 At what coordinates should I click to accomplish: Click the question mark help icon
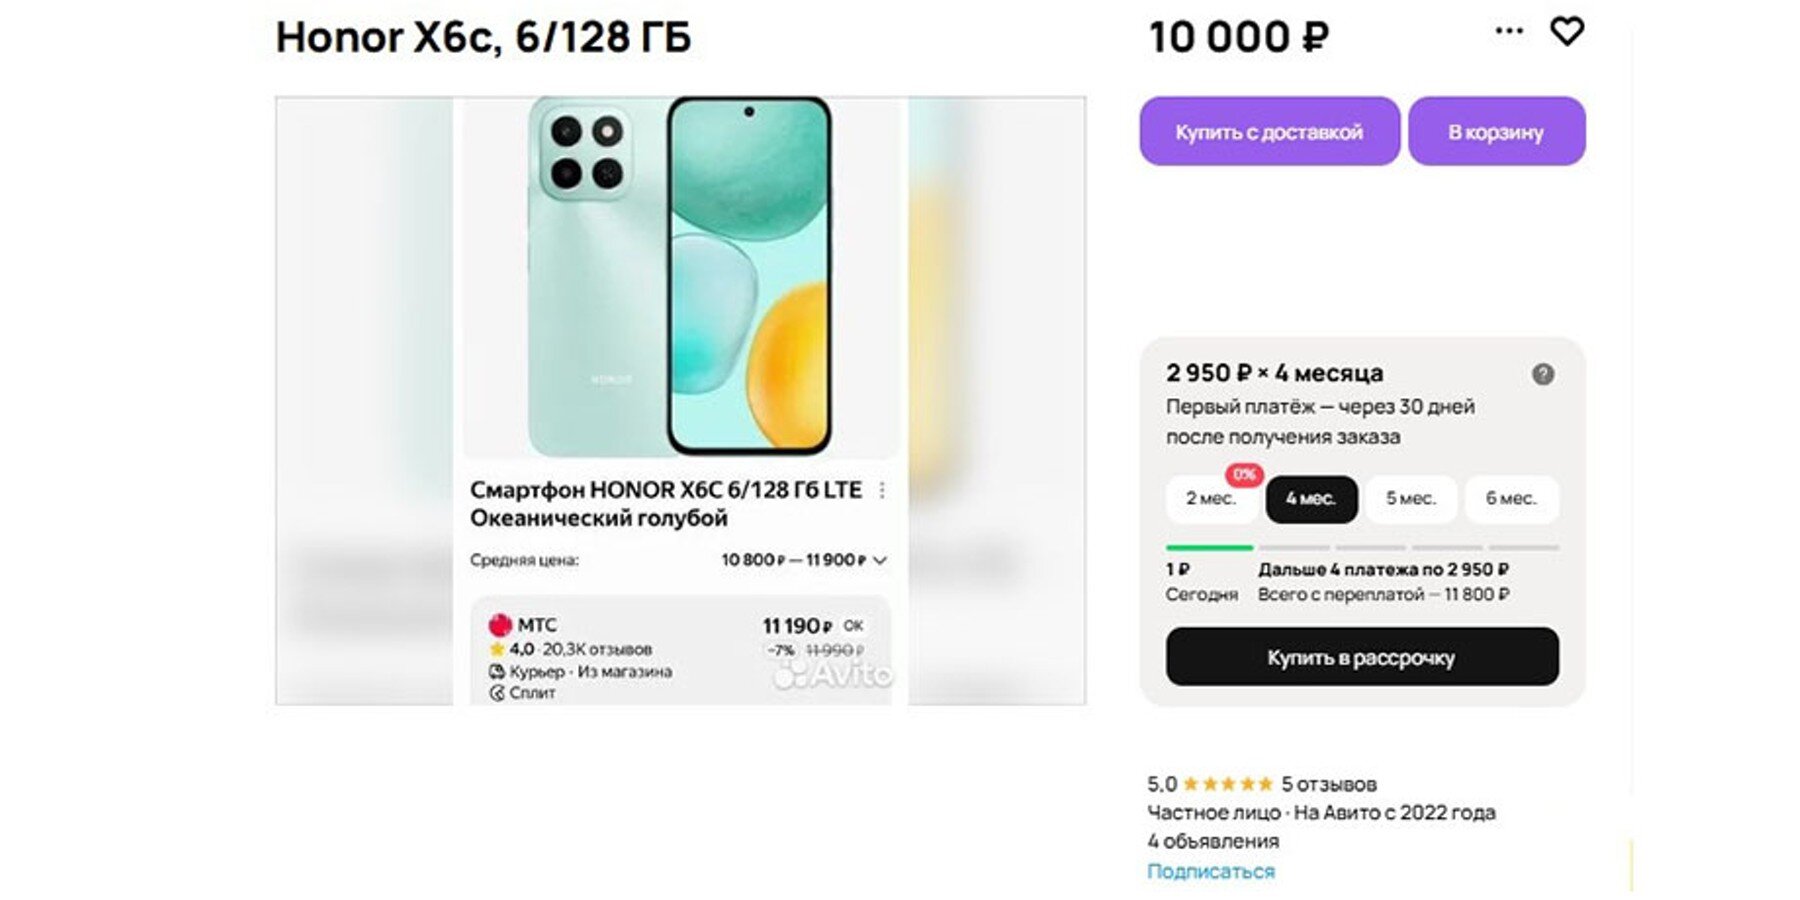1543,374
